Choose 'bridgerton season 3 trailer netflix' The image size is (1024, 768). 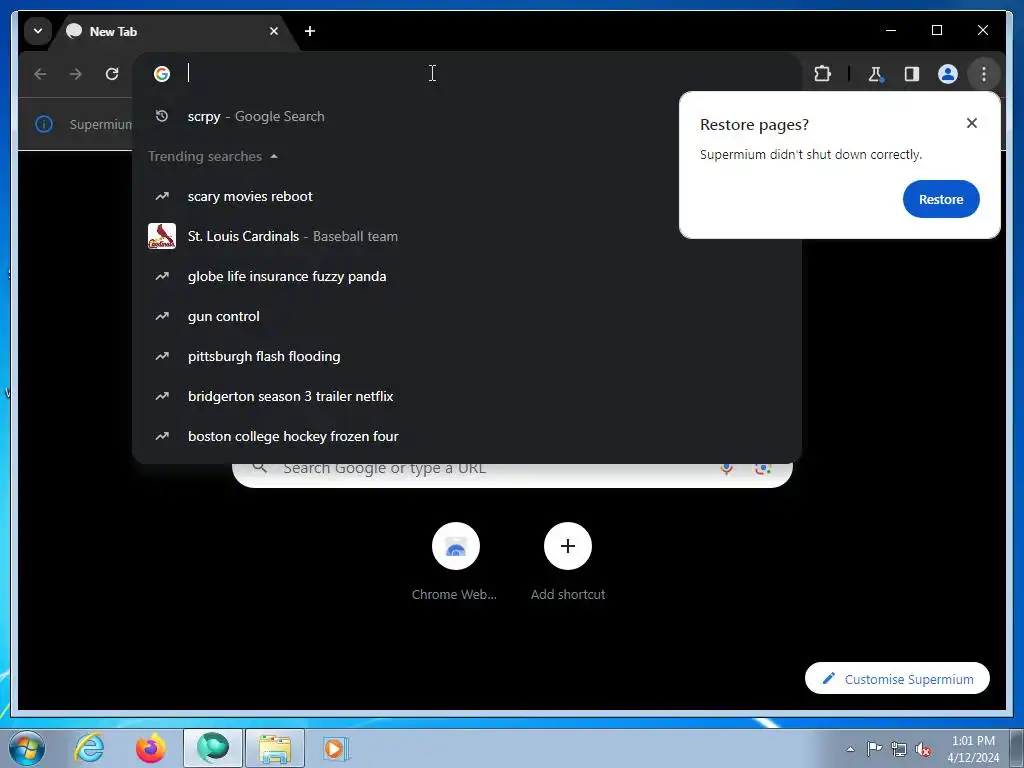(x=466, y=396)
